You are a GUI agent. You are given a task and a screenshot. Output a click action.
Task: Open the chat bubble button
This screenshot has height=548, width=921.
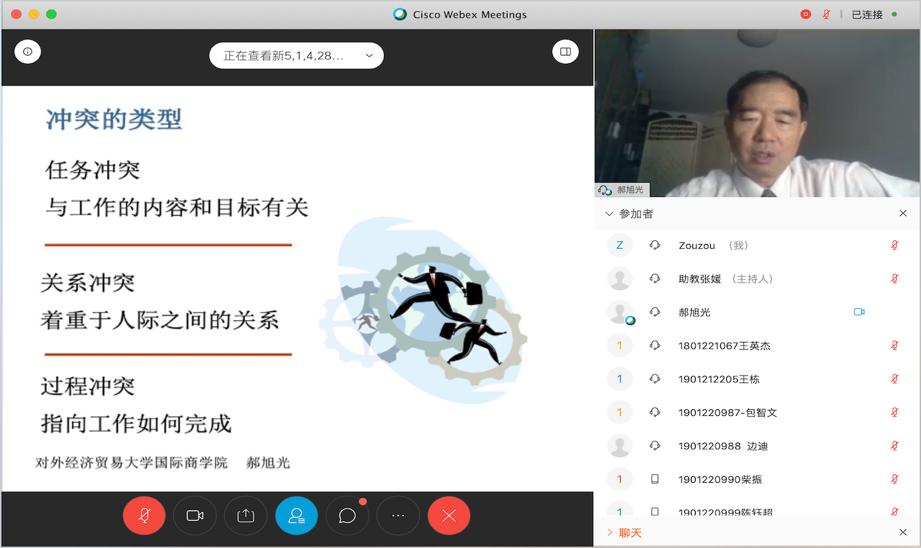click(x=347, y=516)
